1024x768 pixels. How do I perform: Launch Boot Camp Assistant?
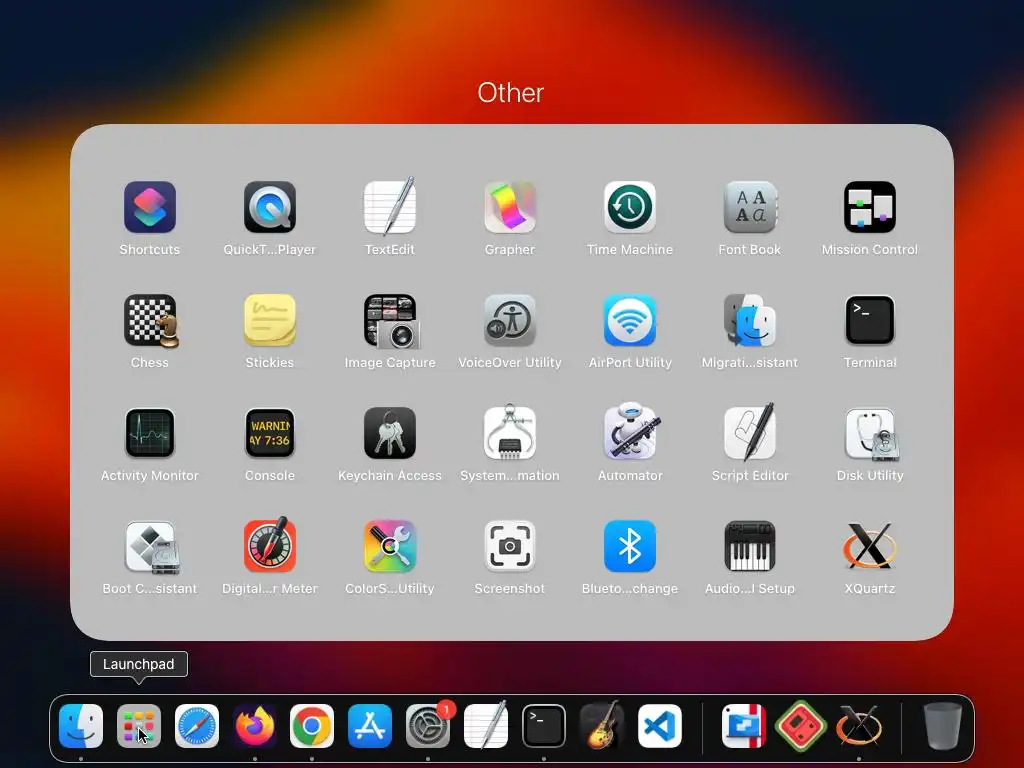click(x=150, y=547)
